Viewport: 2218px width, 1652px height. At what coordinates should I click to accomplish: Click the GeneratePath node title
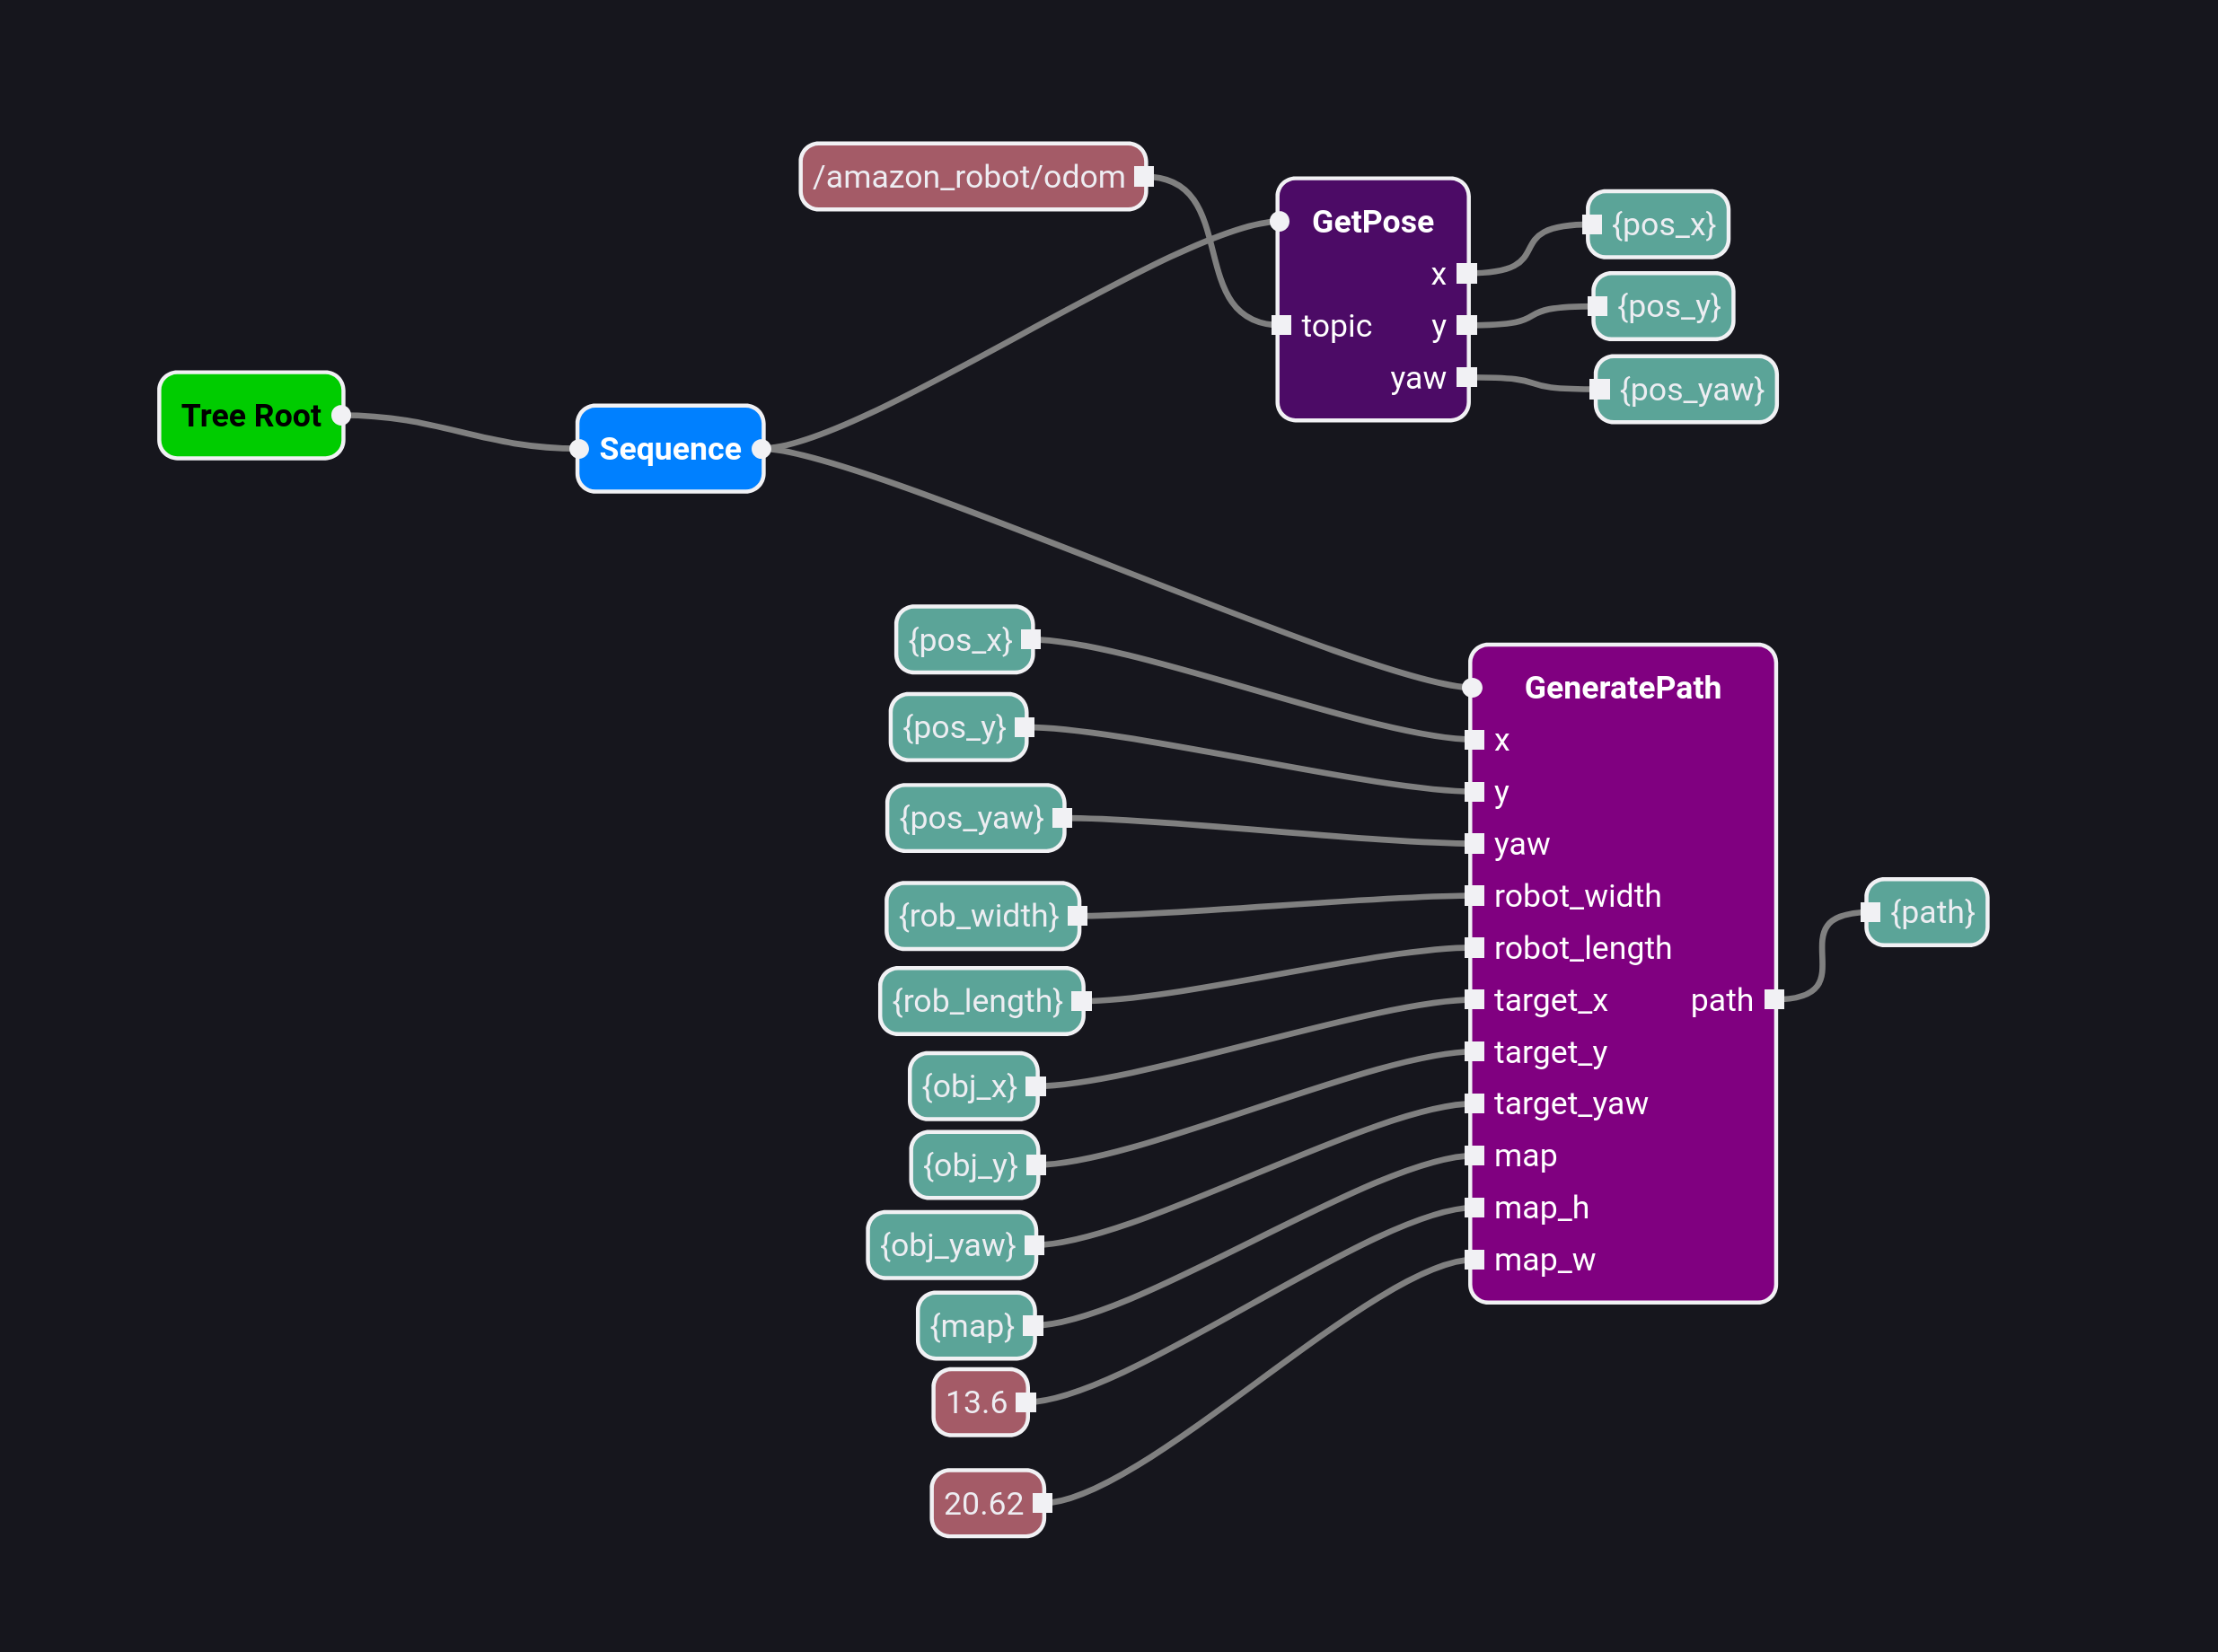[1622, 688]
